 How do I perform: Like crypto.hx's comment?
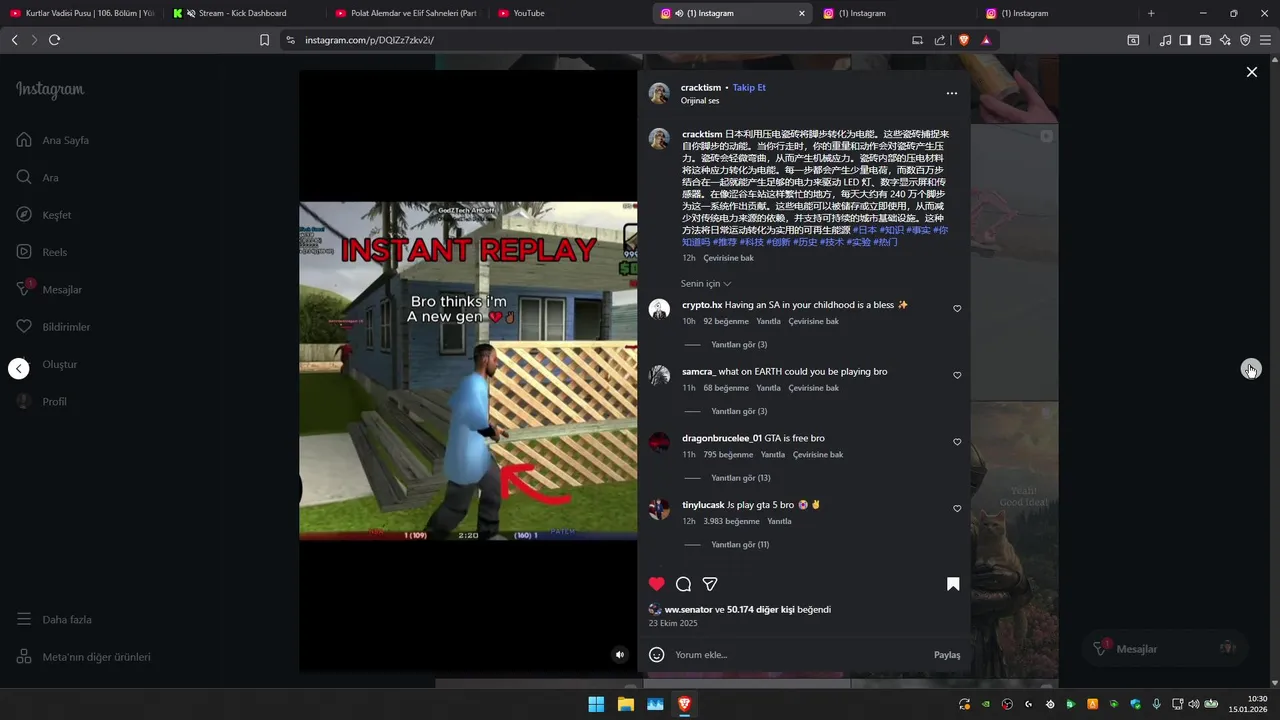click(957, 309)
